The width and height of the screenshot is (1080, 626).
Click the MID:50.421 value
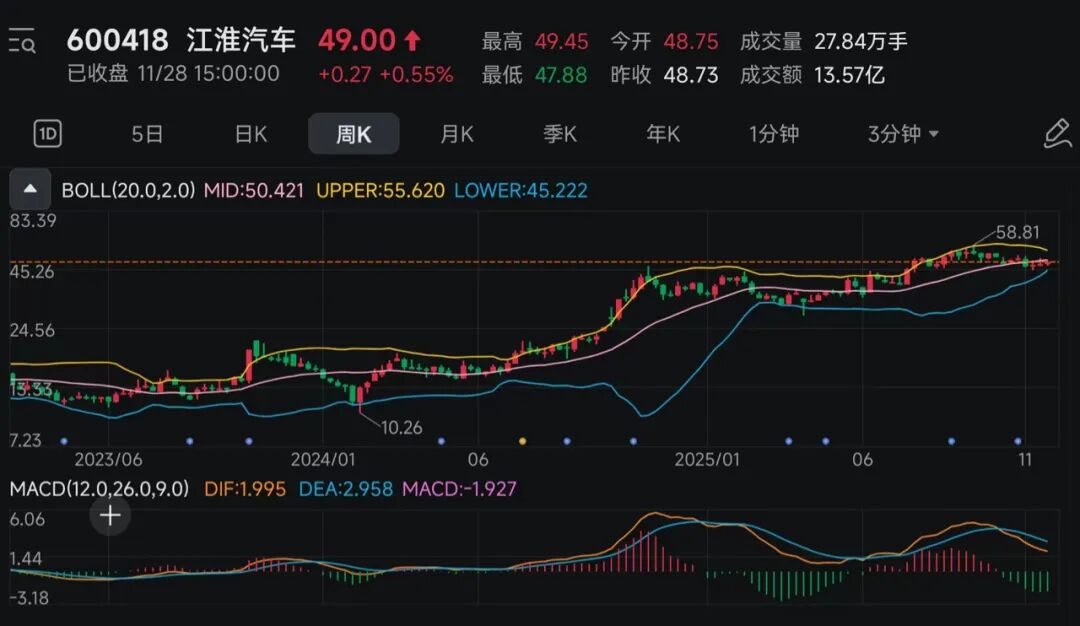[253, 190]
